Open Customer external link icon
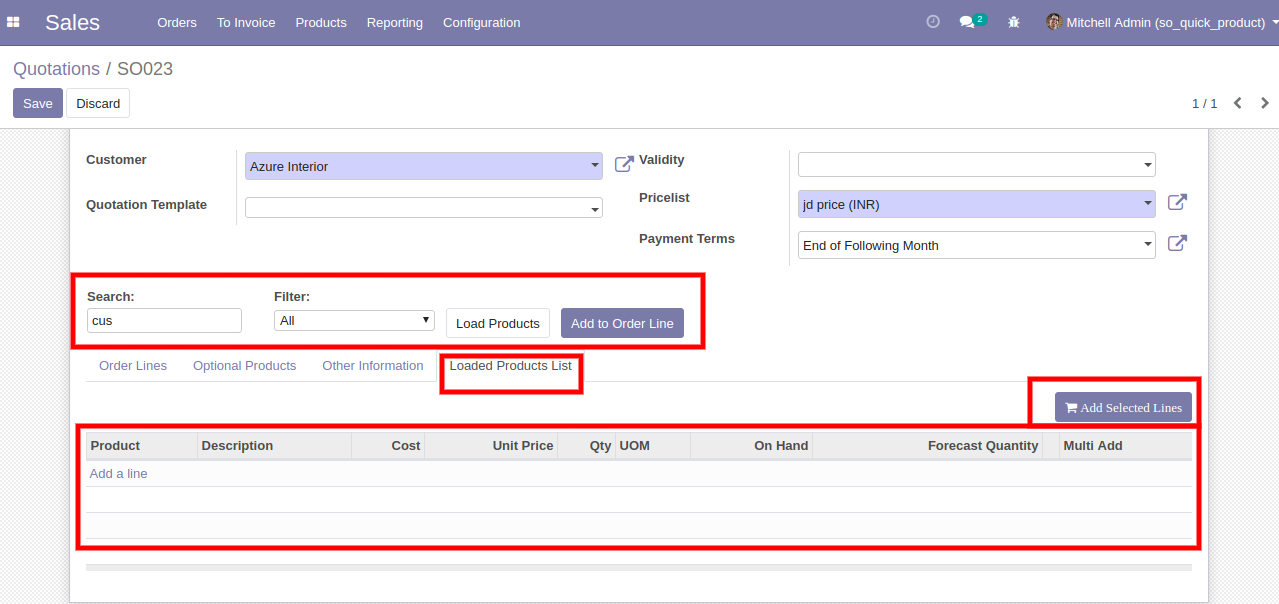The width and height of the screenshot is (1279, 604). pos(624,164)
